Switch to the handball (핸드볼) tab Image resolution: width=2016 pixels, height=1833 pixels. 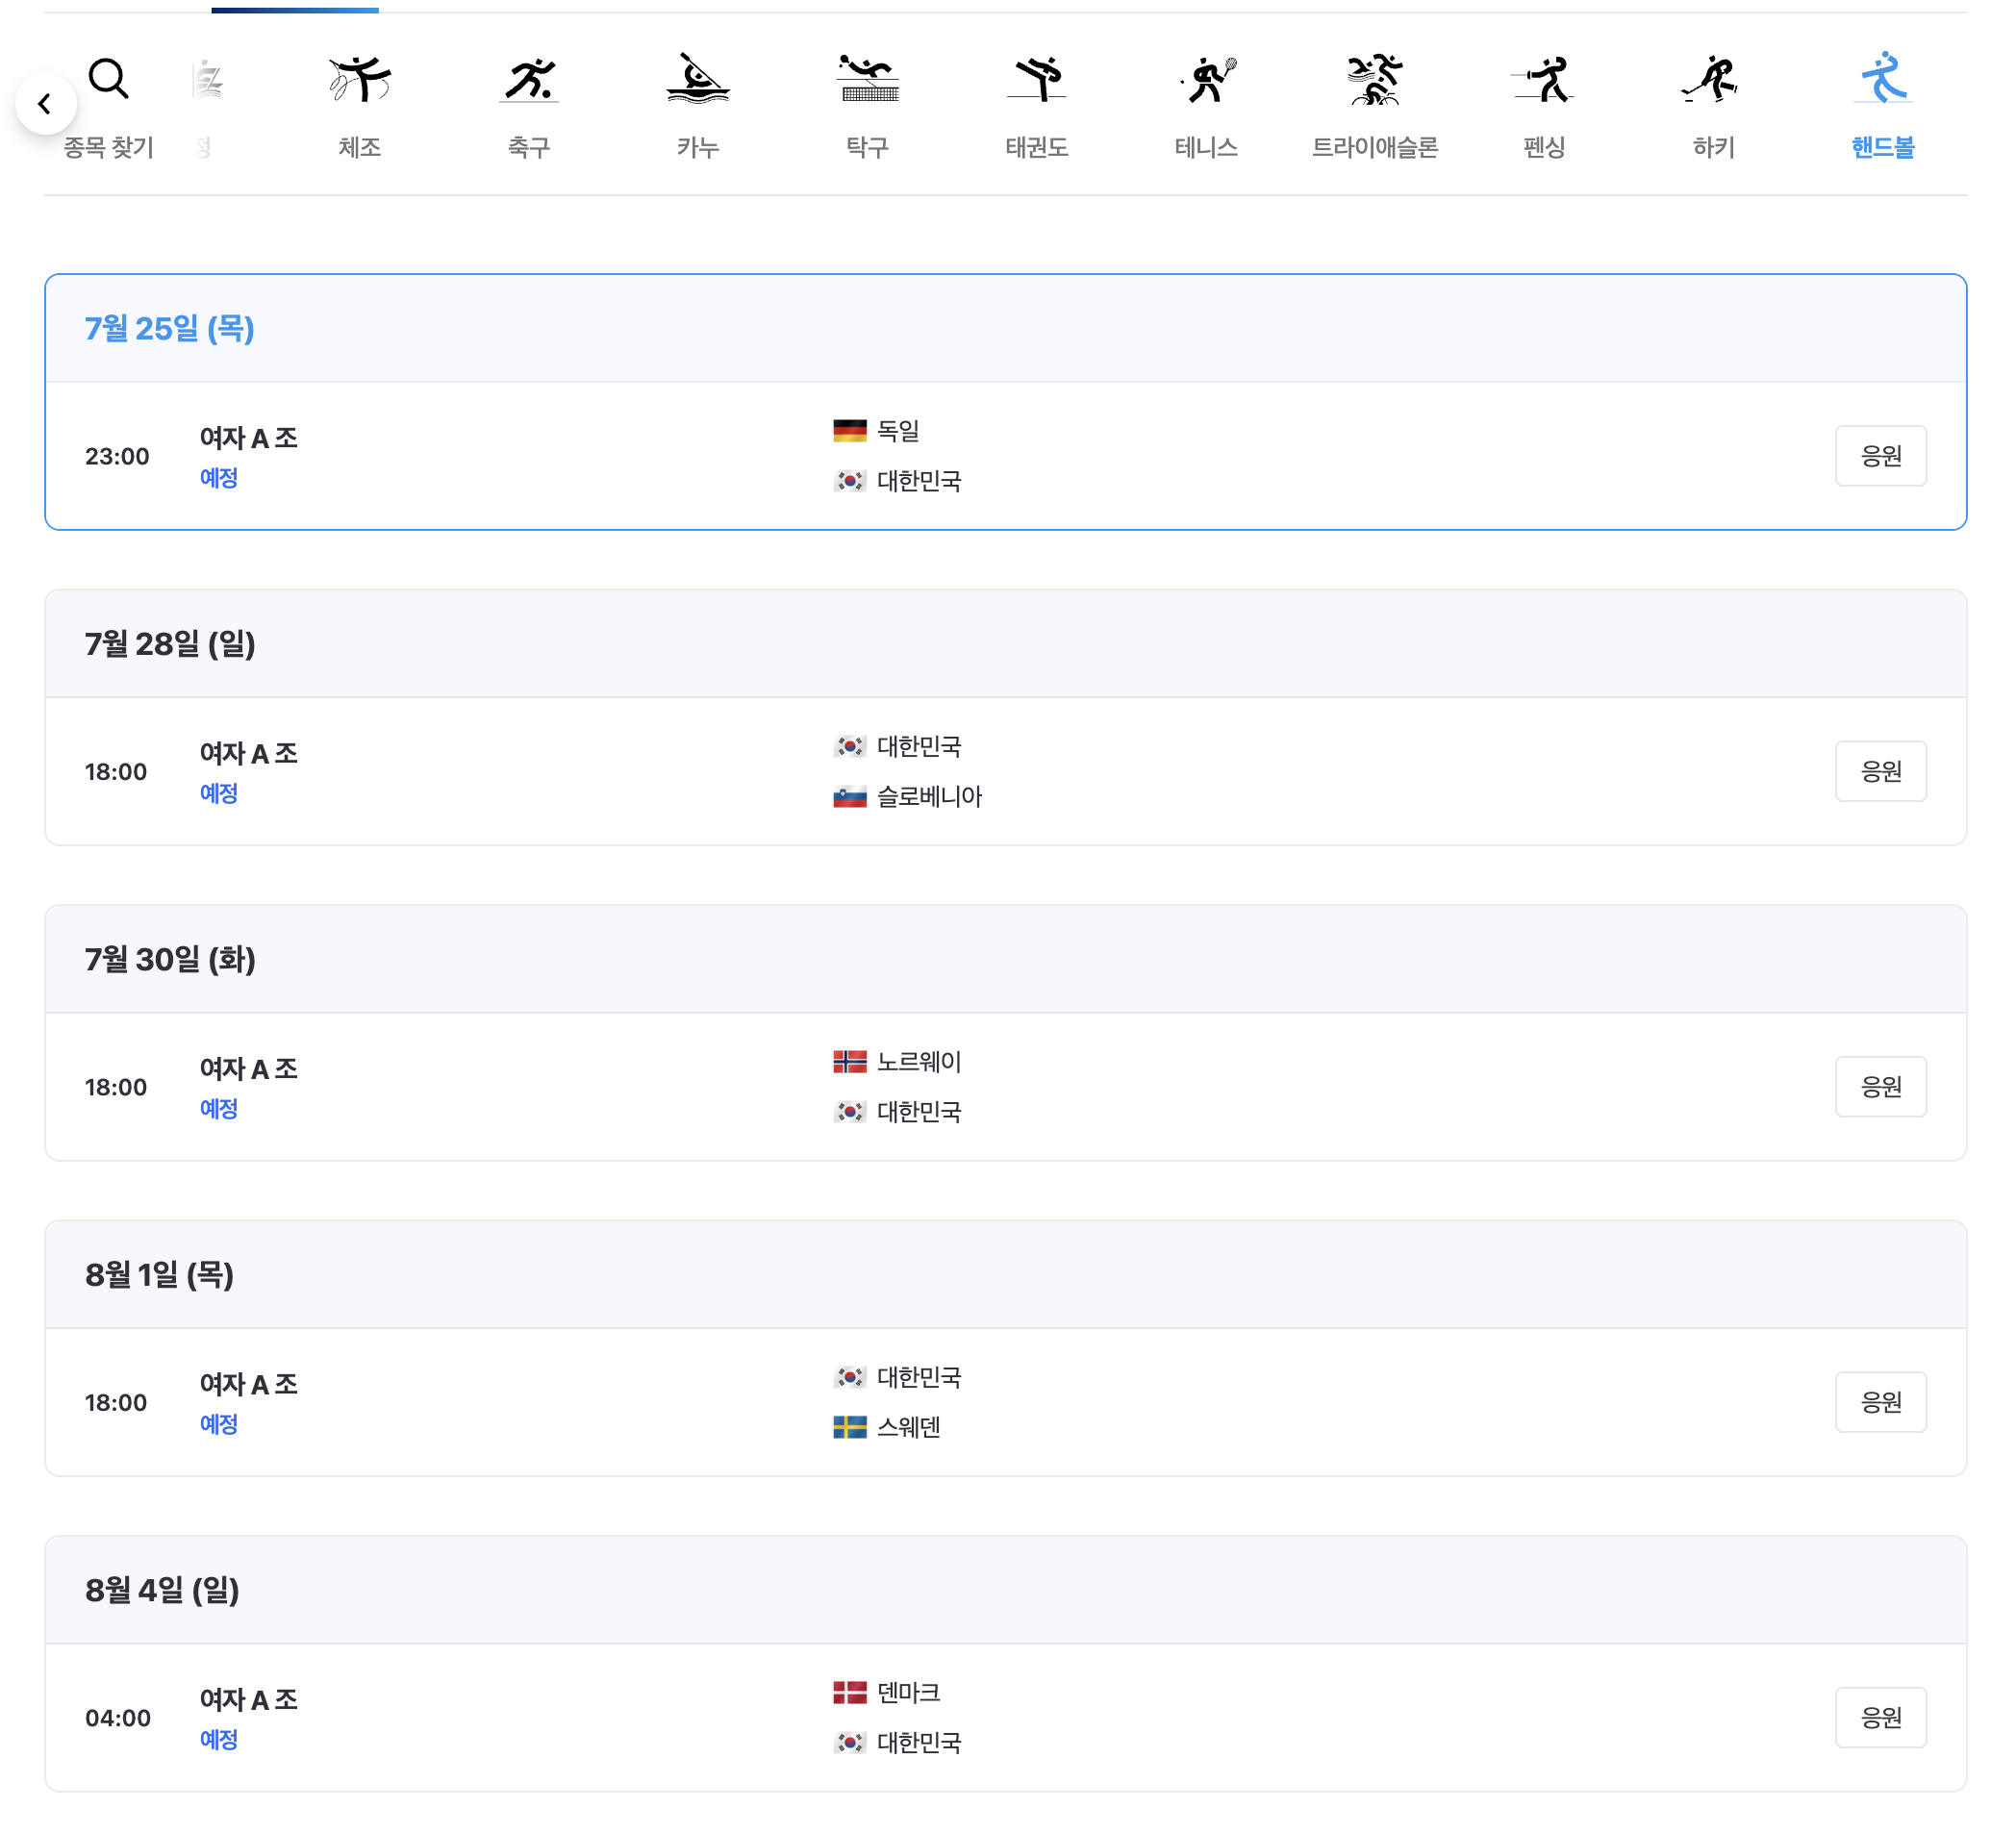tap(1884, 82)
